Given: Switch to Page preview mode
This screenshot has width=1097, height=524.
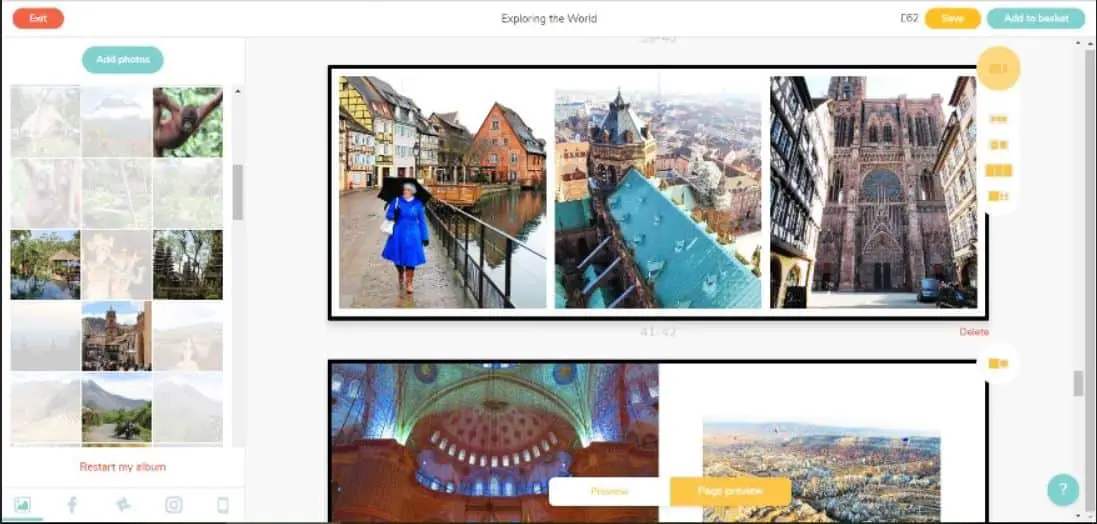Looking at the screenshot, I should pyautogui.click(x=730, y=491).
